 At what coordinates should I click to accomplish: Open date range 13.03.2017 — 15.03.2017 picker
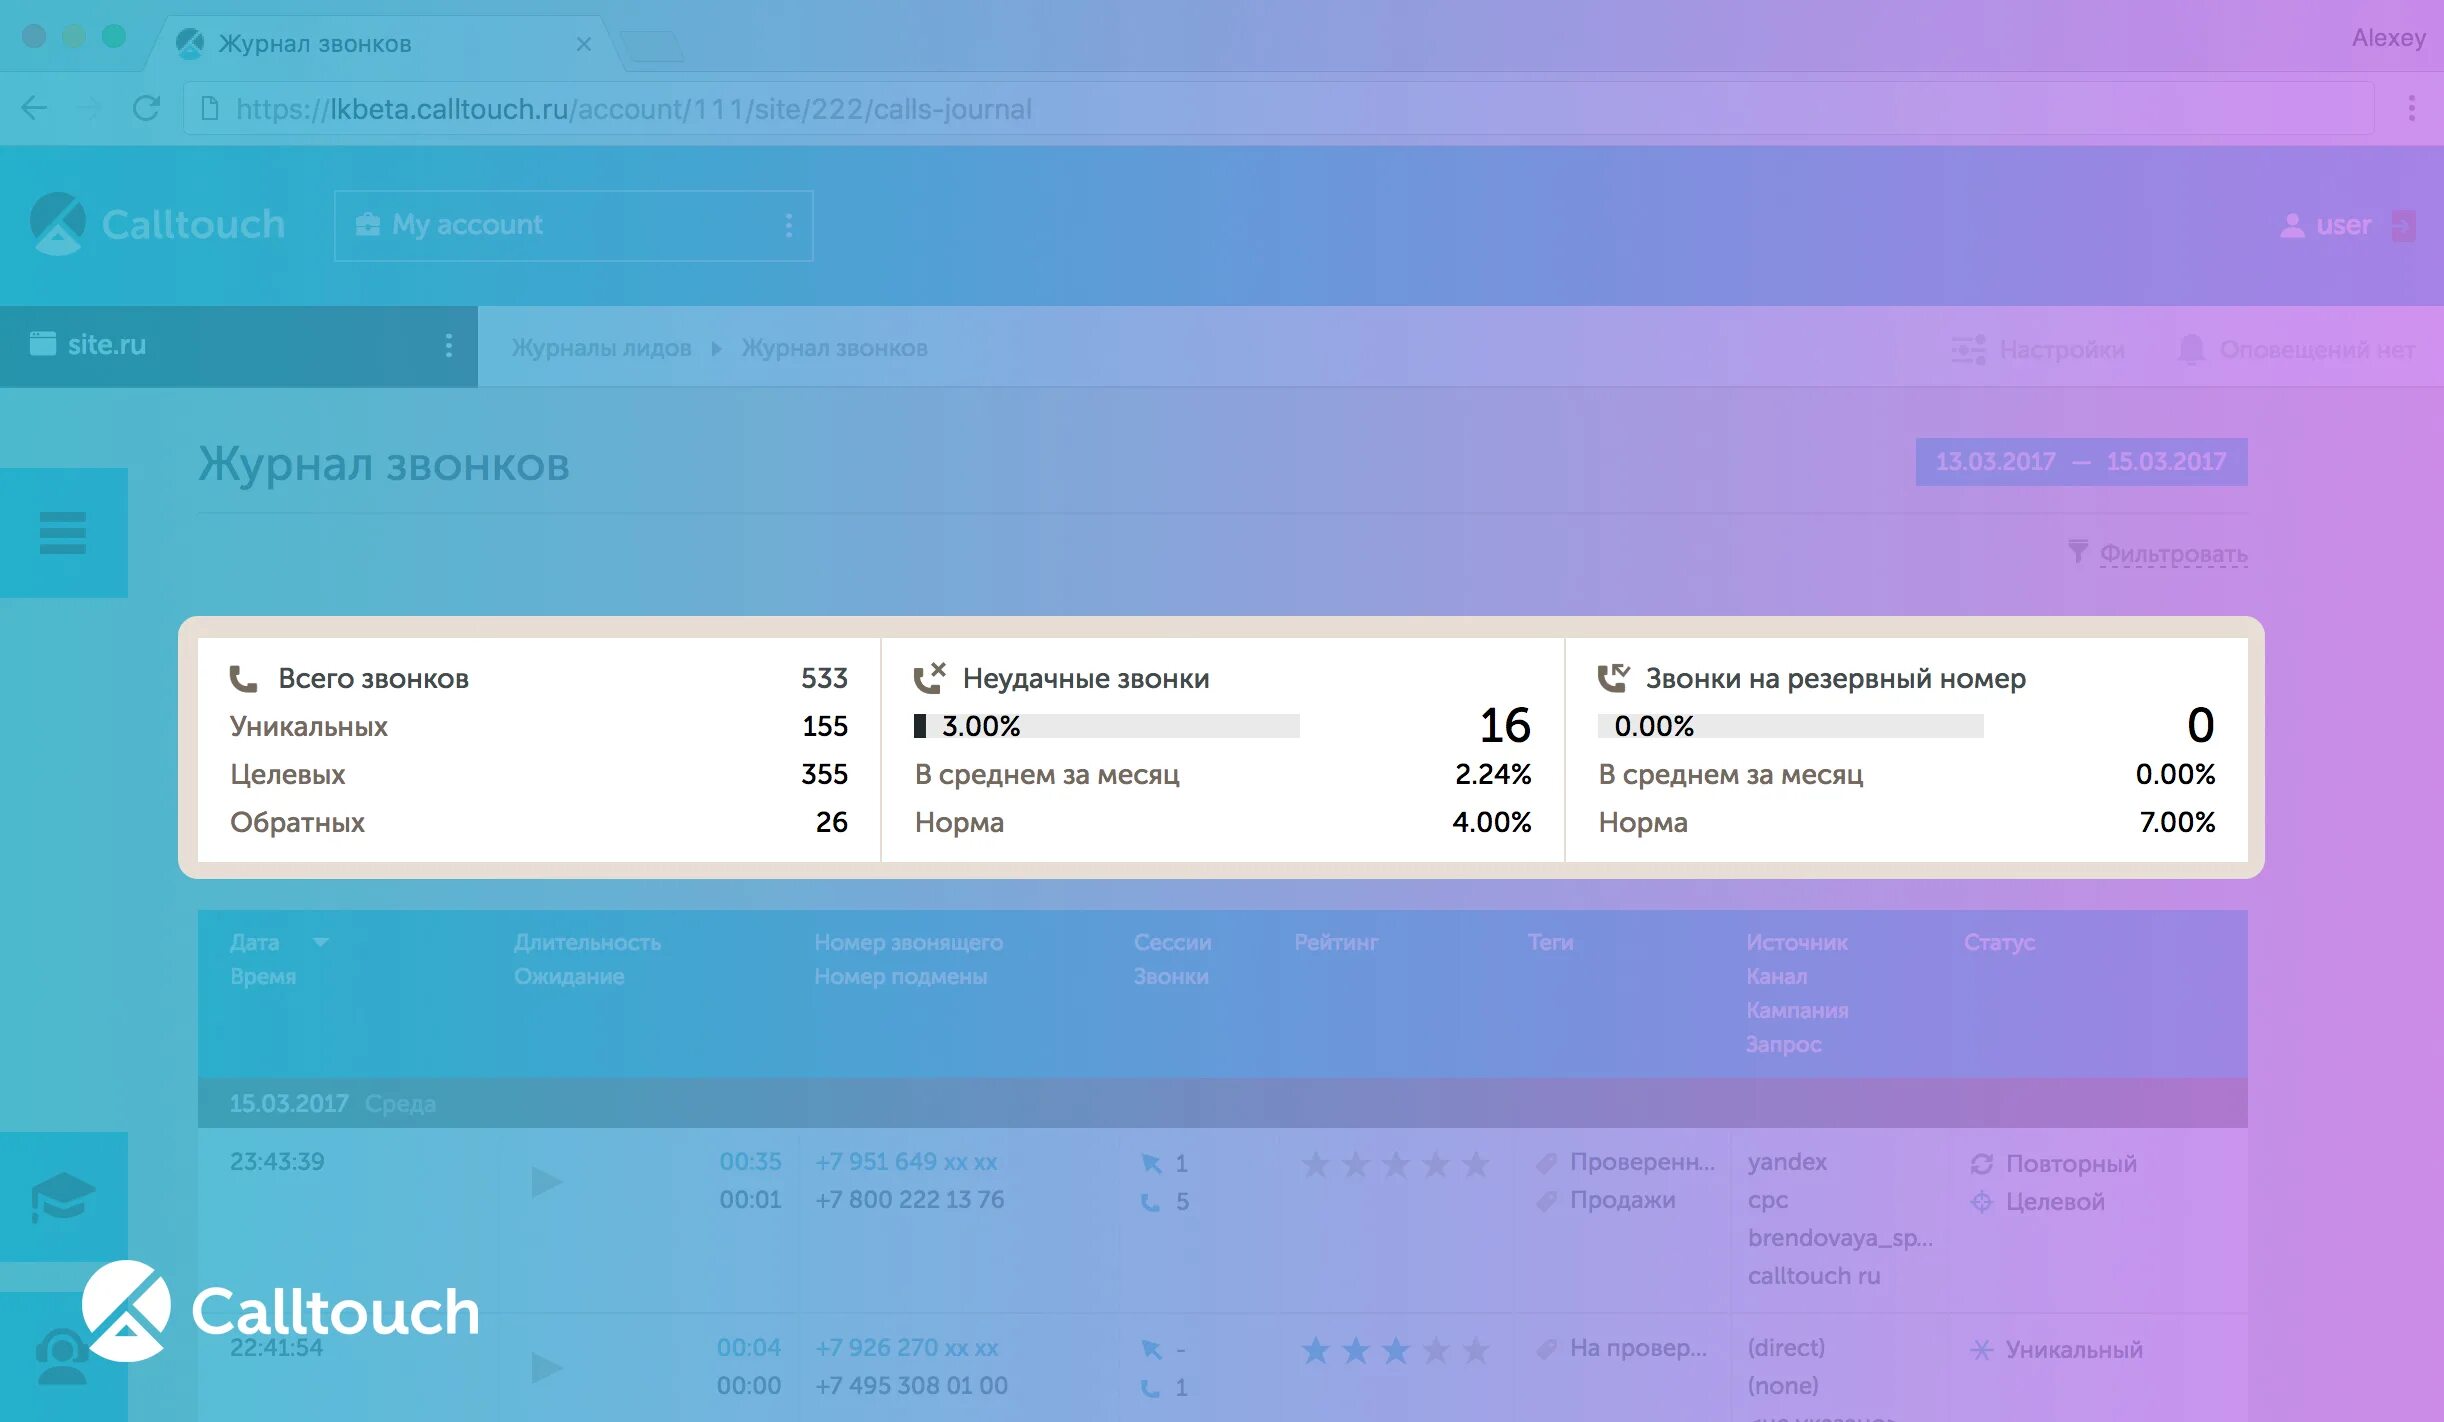(2080, 462)
